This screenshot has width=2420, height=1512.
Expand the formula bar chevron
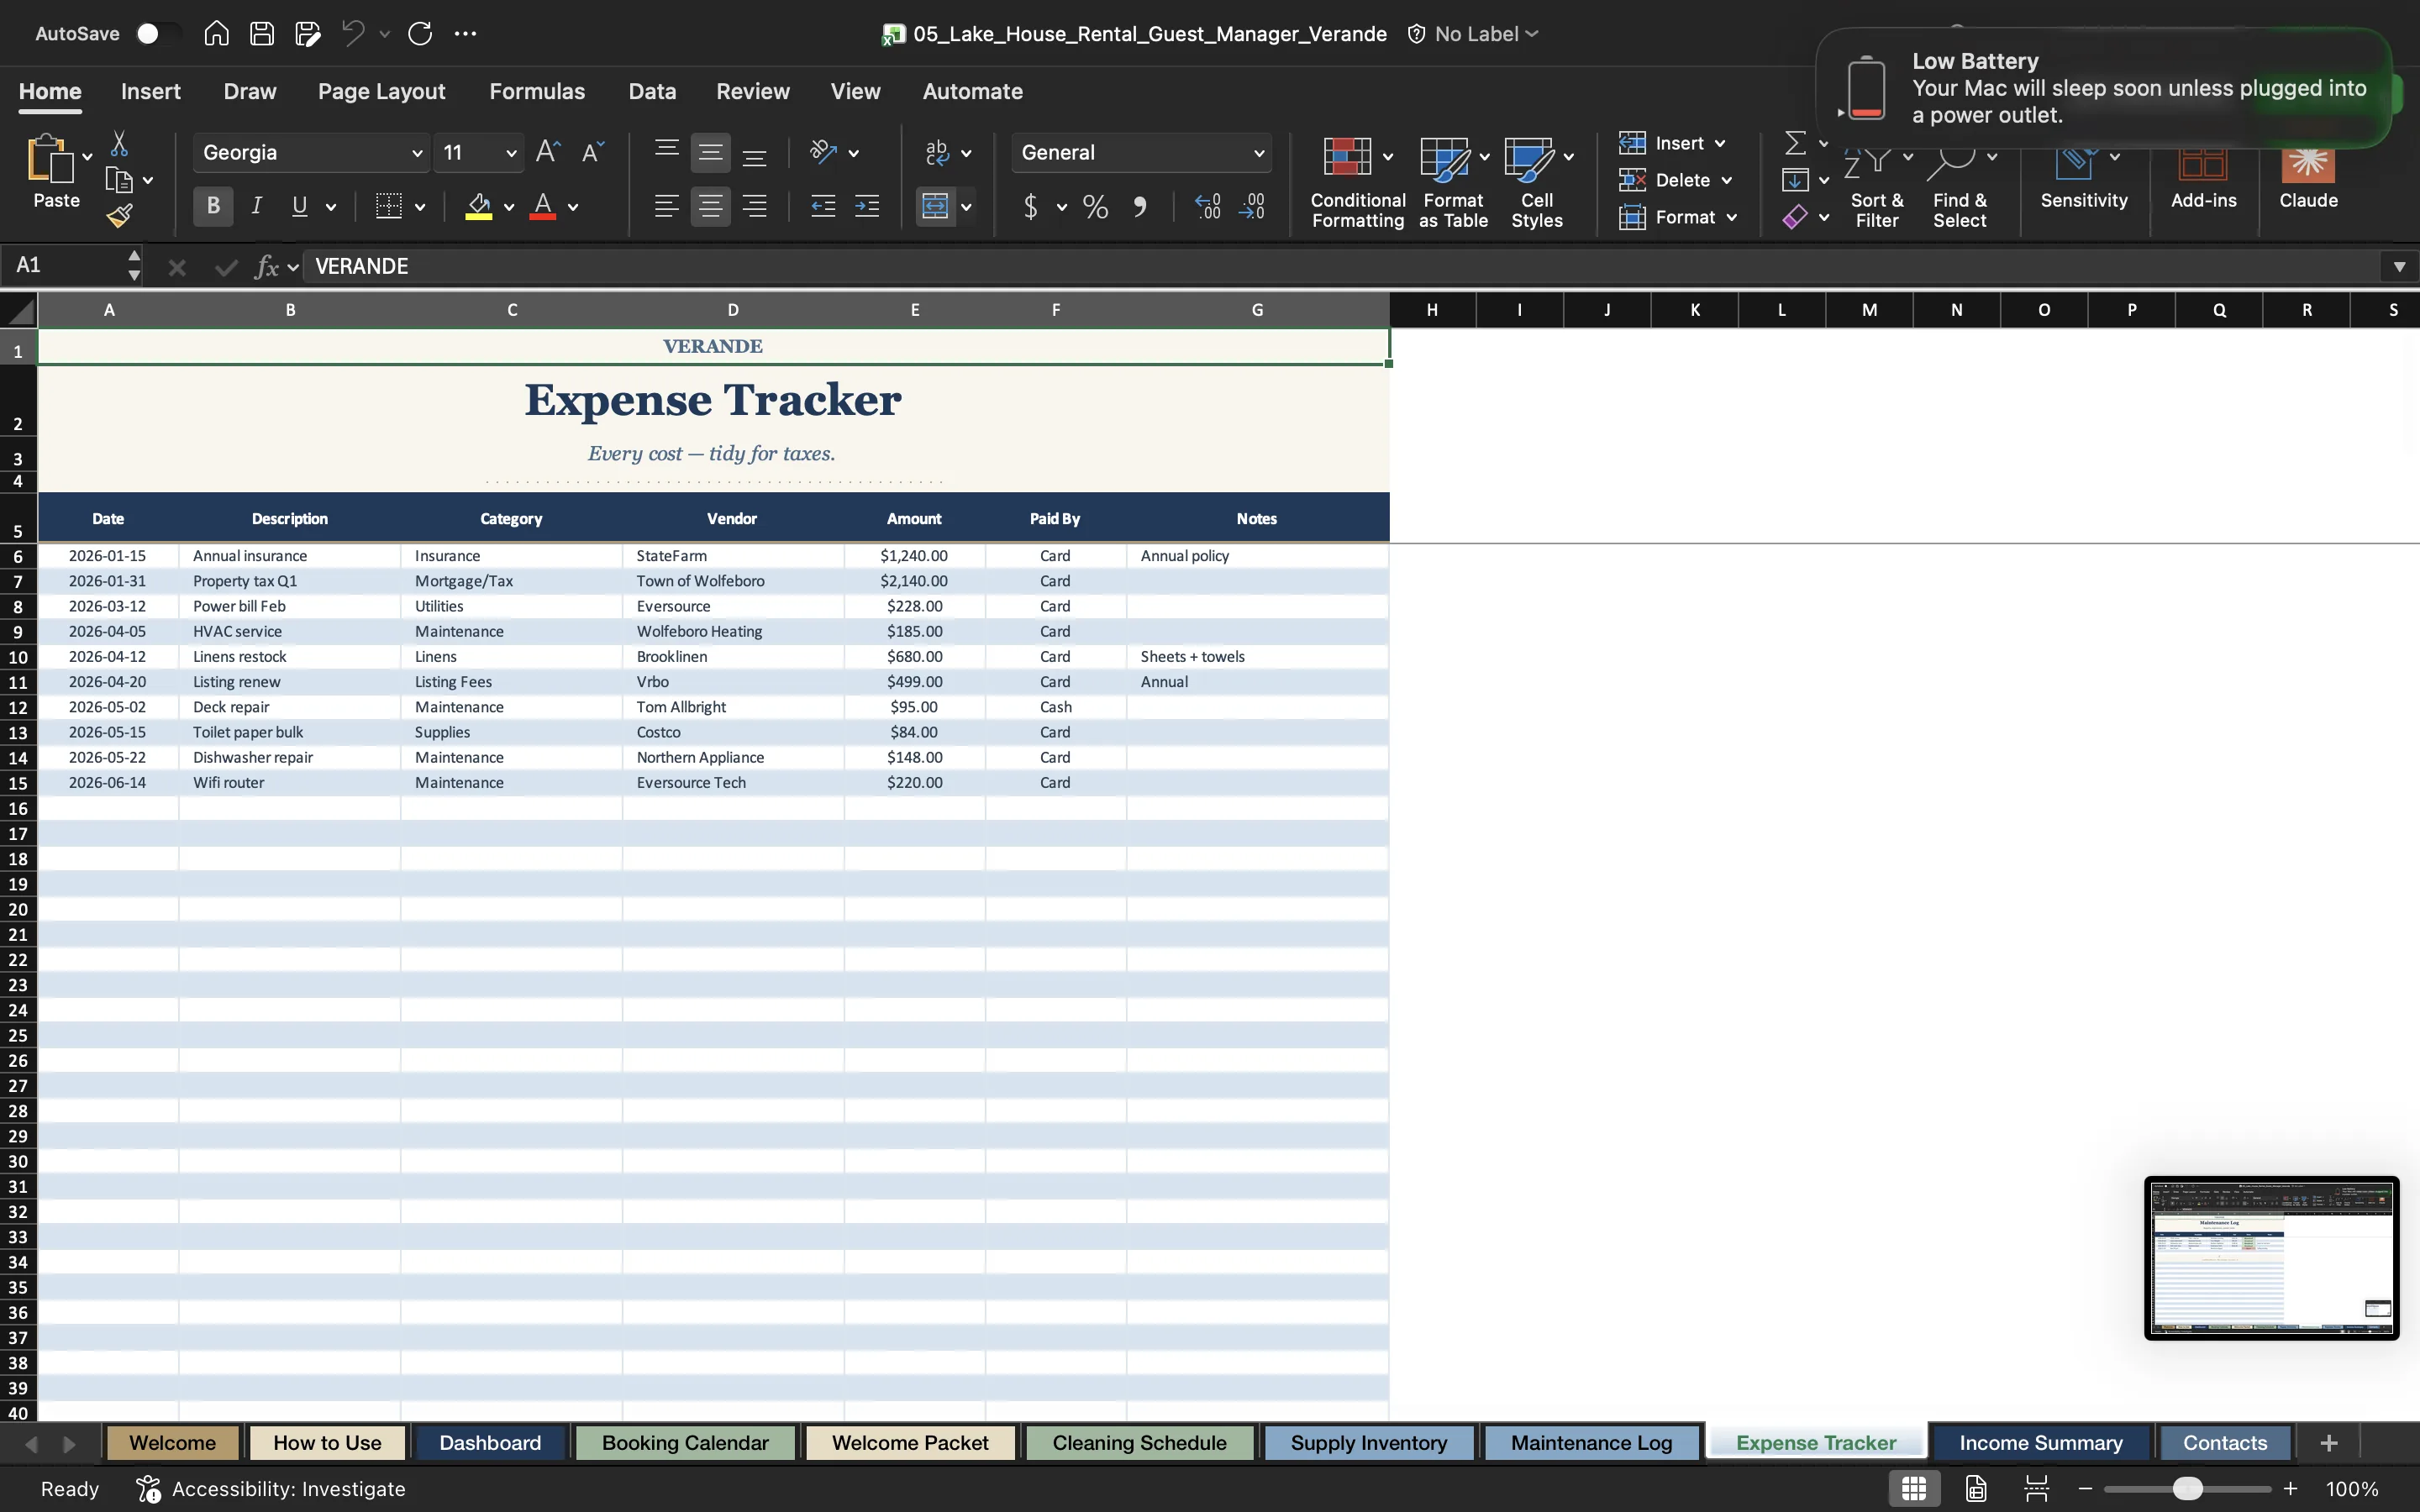coord(2399,266)
